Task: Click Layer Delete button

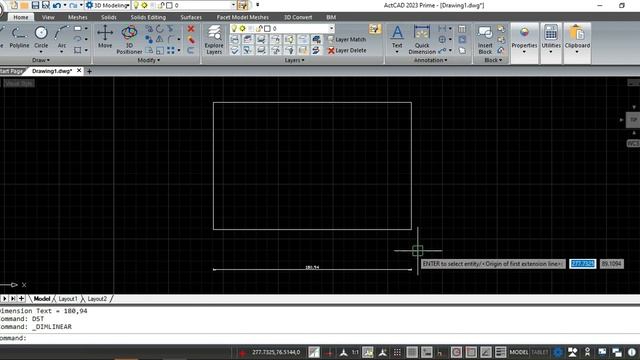Action: [347, 50]
